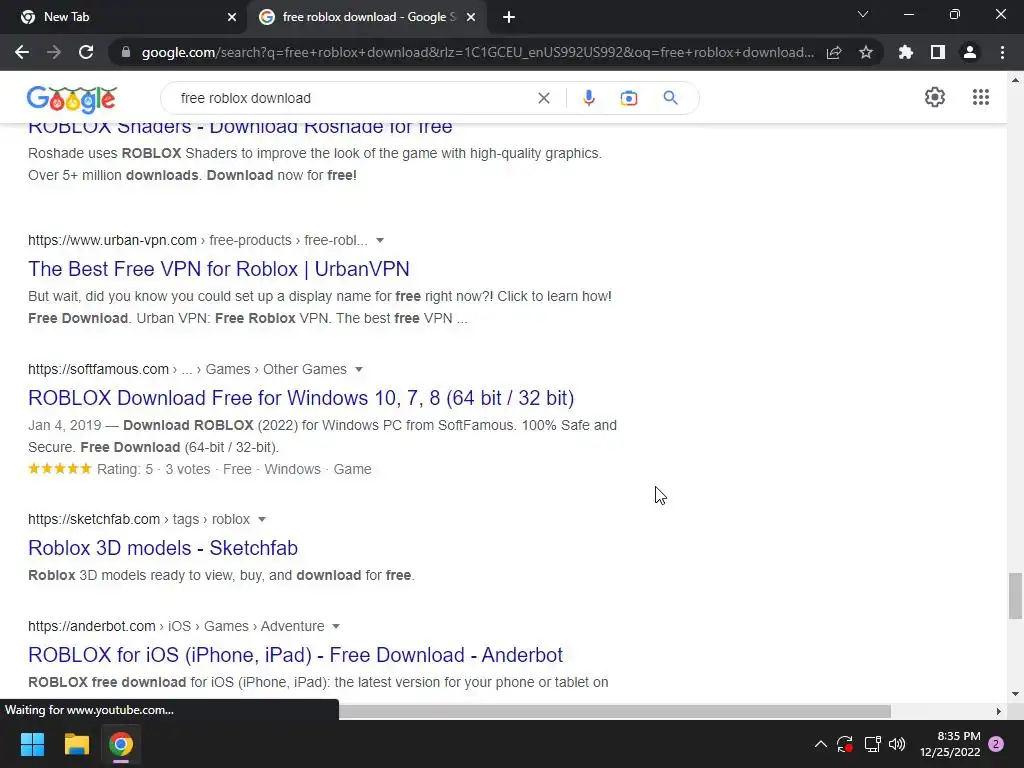The width and height of the screenshot is (1024, 768).
Task: Go back to the previous page
Action: pyautogui.click(x=22, y=52)
